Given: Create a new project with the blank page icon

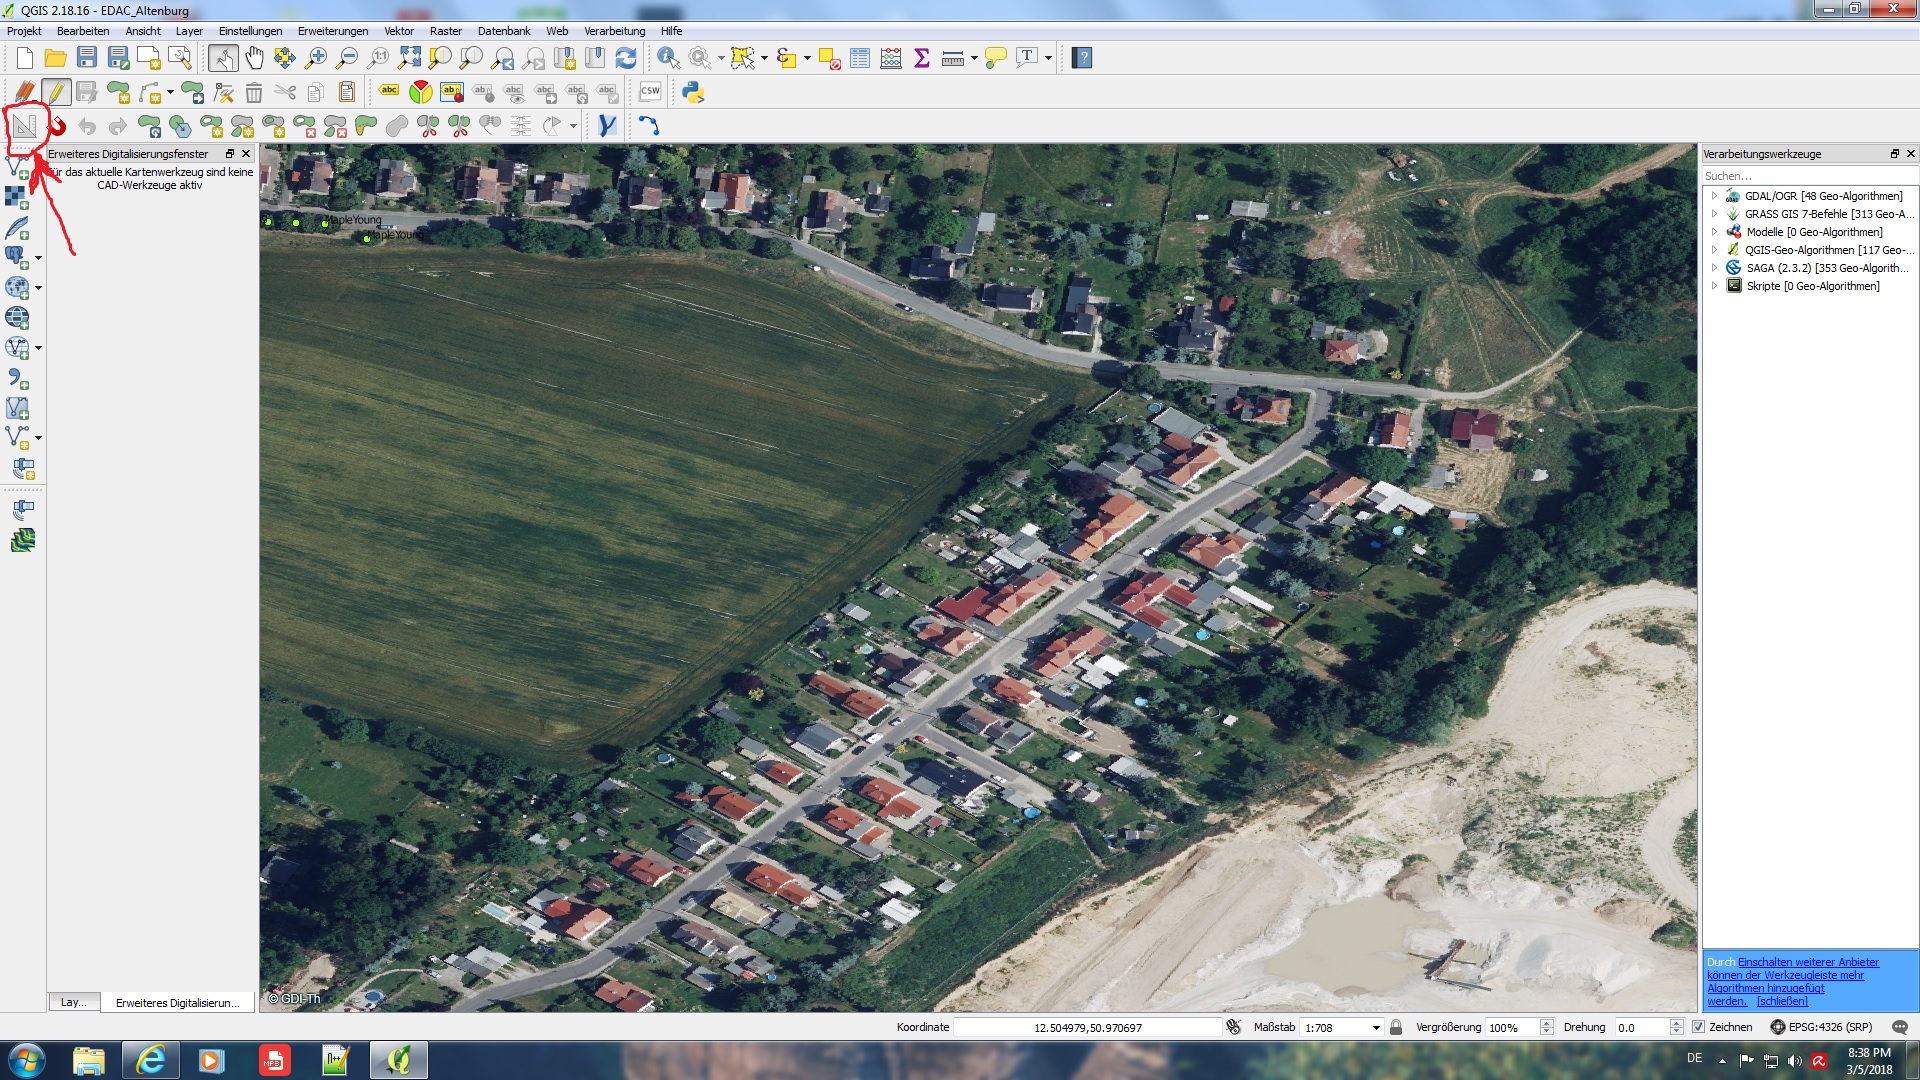Looking at the screenshot, I should tap(25, 58).
